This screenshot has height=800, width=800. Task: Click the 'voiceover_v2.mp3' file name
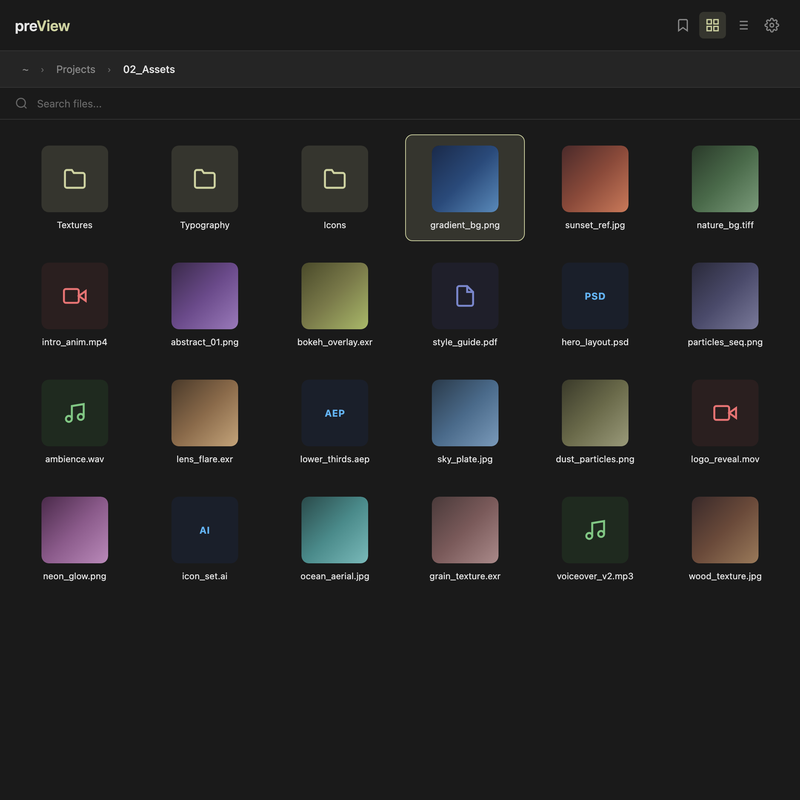[595, 576]
